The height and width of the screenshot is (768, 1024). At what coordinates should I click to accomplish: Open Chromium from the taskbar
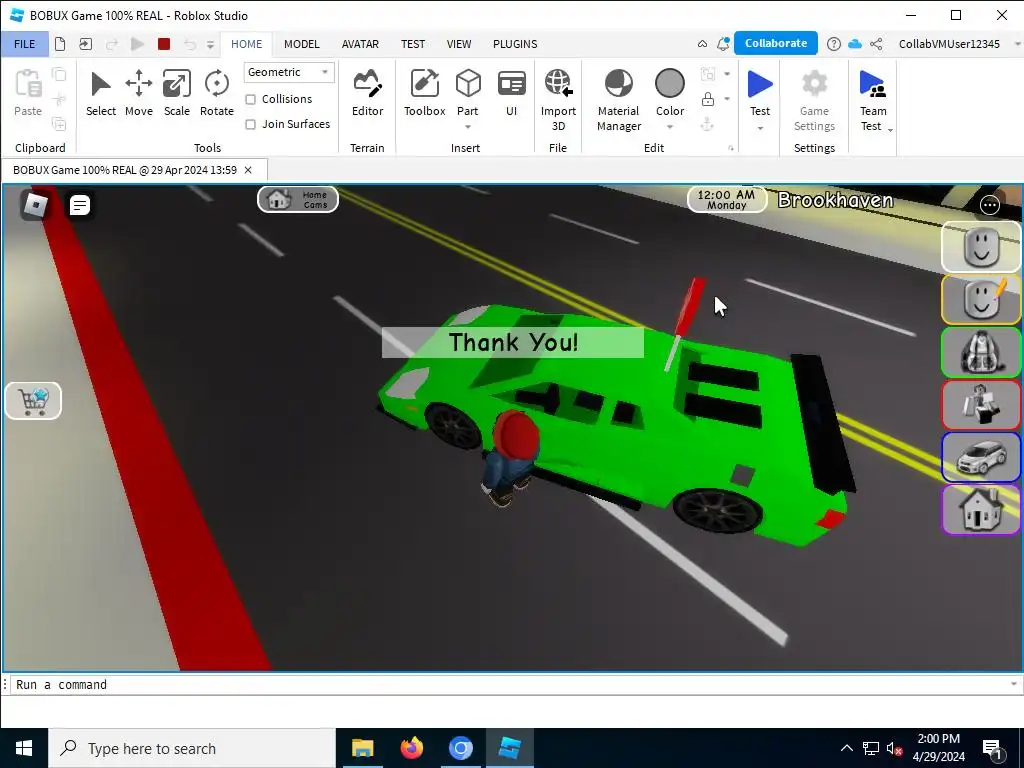(x=460, y=748)
